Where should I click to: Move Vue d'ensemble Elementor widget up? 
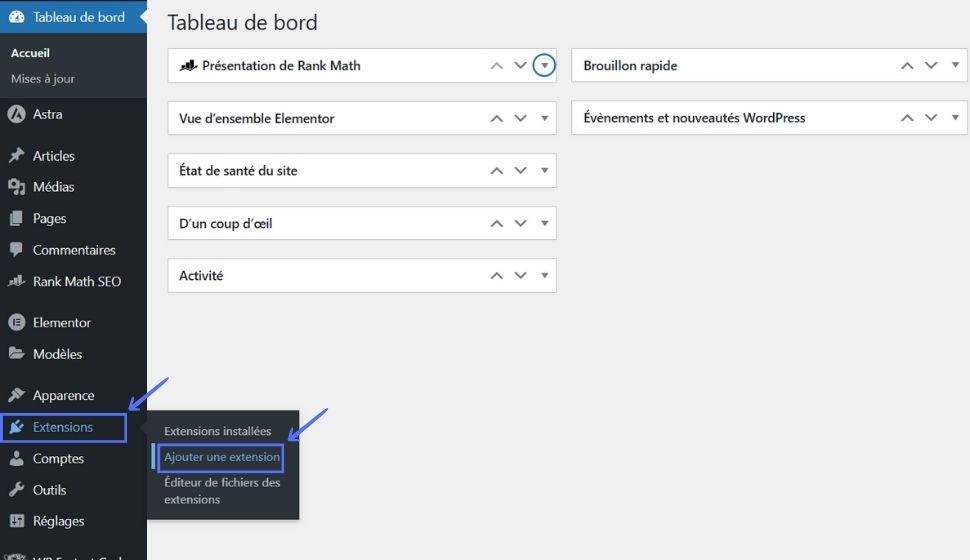coord(497,118)
